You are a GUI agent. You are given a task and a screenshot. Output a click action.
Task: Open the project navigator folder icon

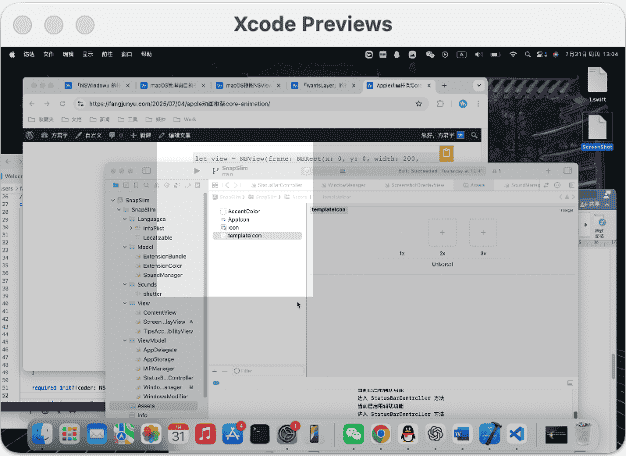click(116, 185)
